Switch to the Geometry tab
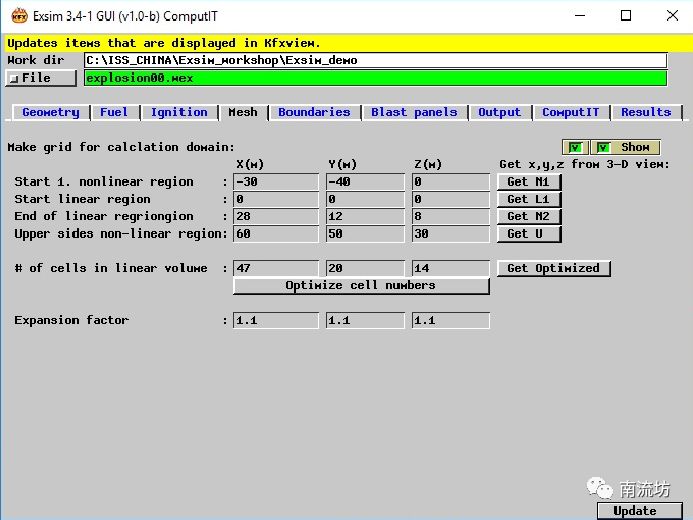The height and width of the screenshot is (520, 693). 50,112
